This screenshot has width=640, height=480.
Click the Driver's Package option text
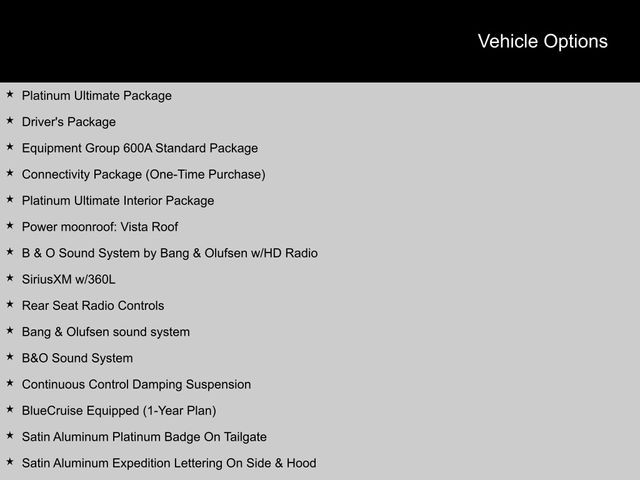pos(68,122)
